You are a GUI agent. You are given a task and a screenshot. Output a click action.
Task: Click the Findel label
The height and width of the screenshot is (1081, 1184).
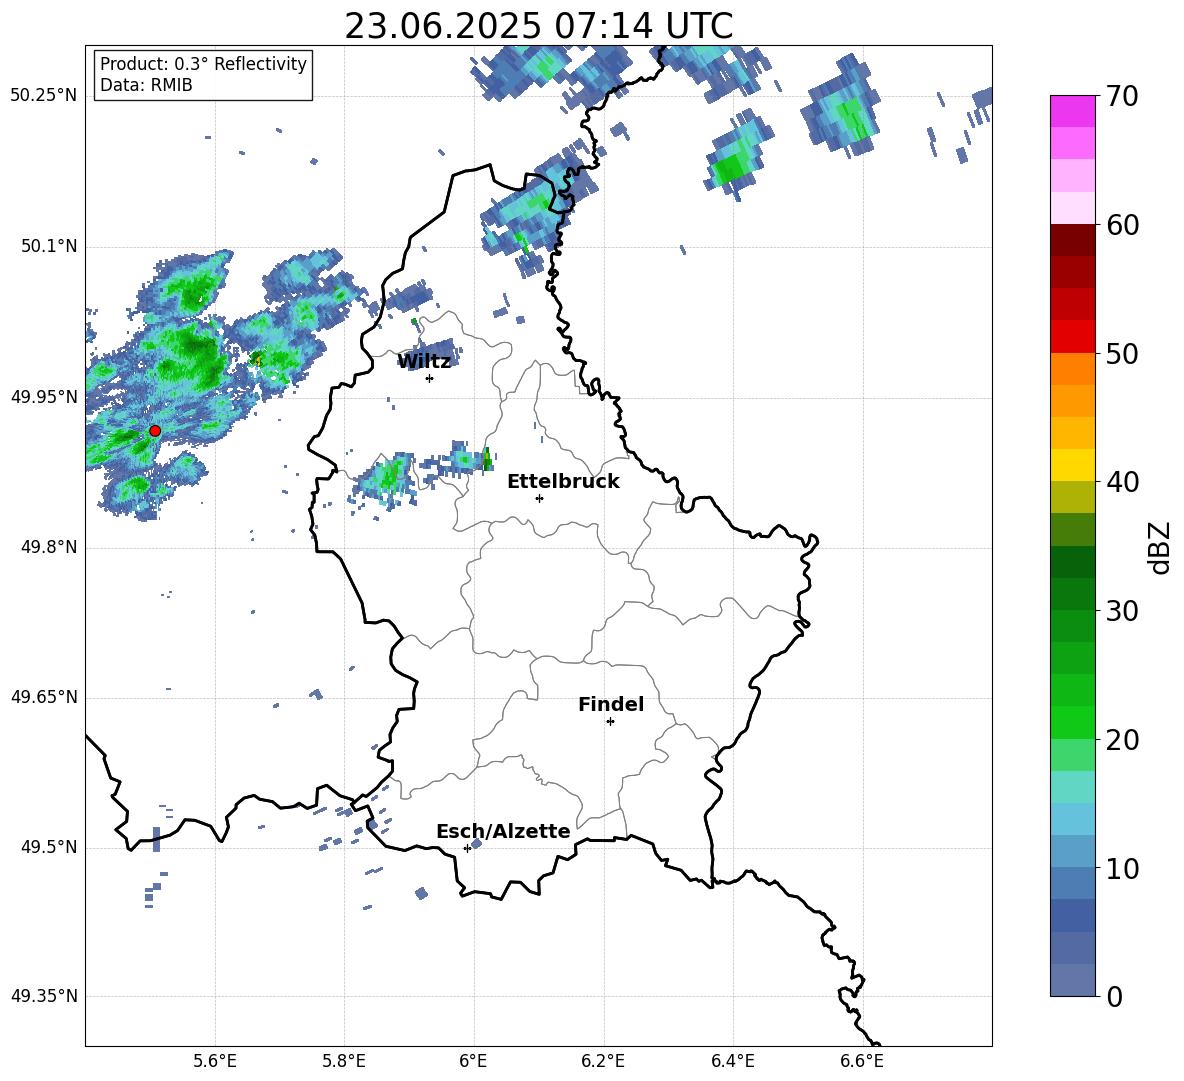[611, 704]
